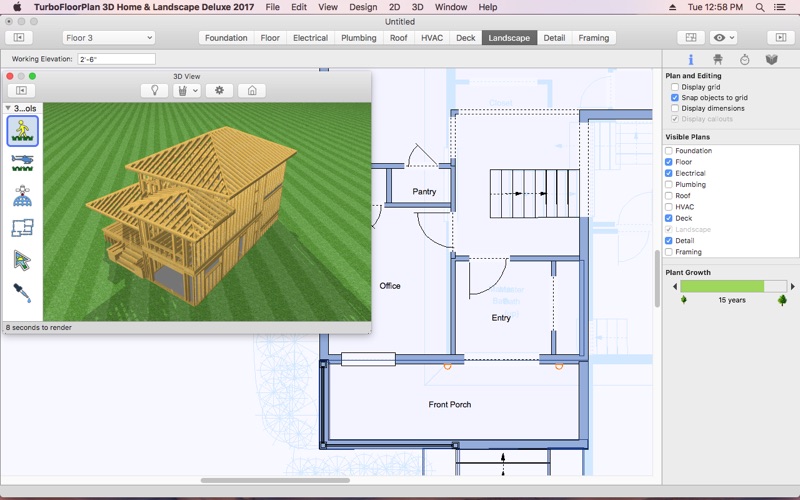Enable the Display grid checkbox
The width and height of the screenshot is (800, 500).
(675, 87)
